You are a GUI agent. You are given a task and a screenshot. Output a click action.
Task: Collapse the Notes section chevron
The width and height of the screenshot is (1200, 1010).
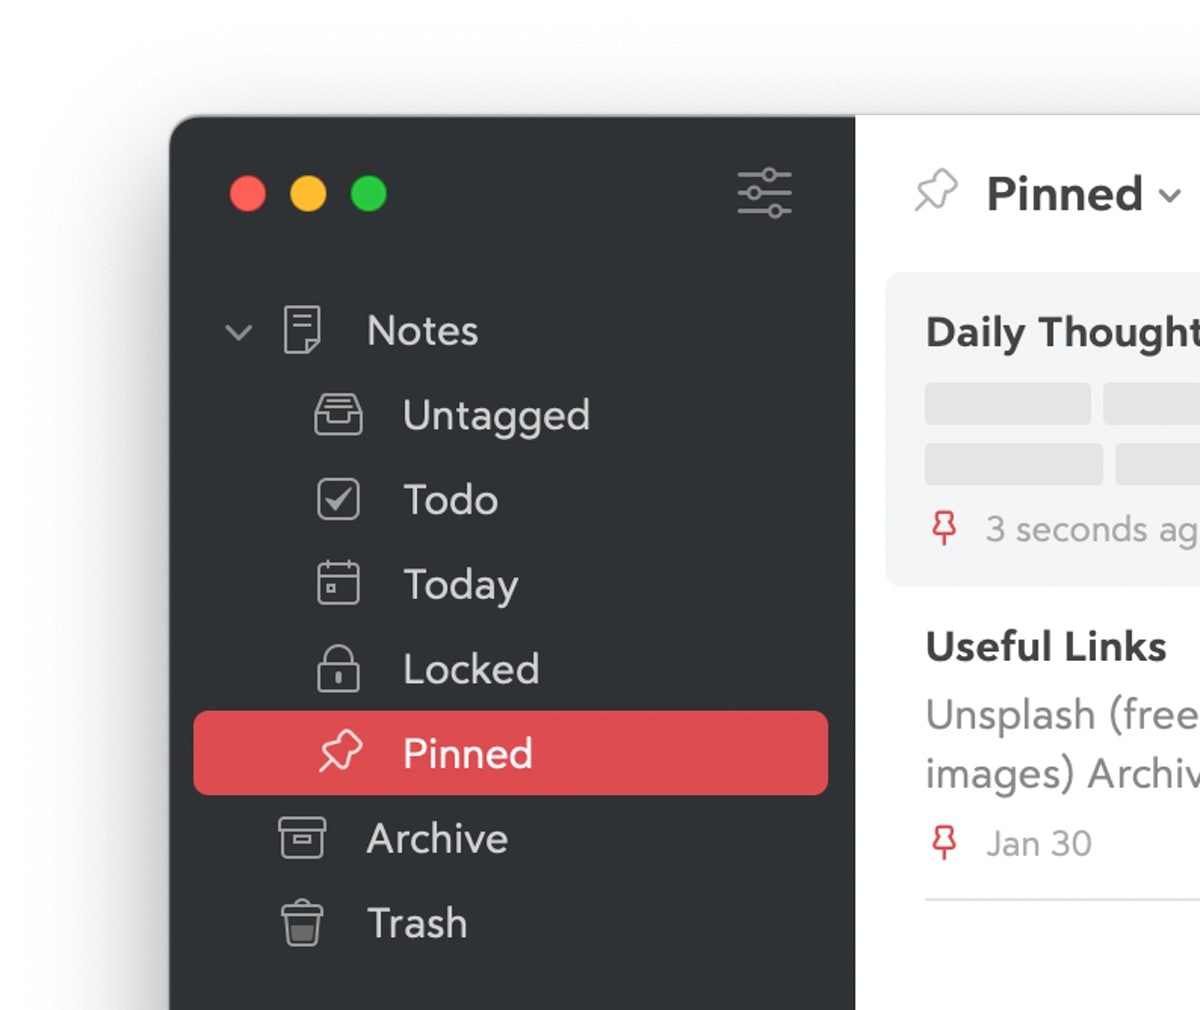(x=239, y=332)
